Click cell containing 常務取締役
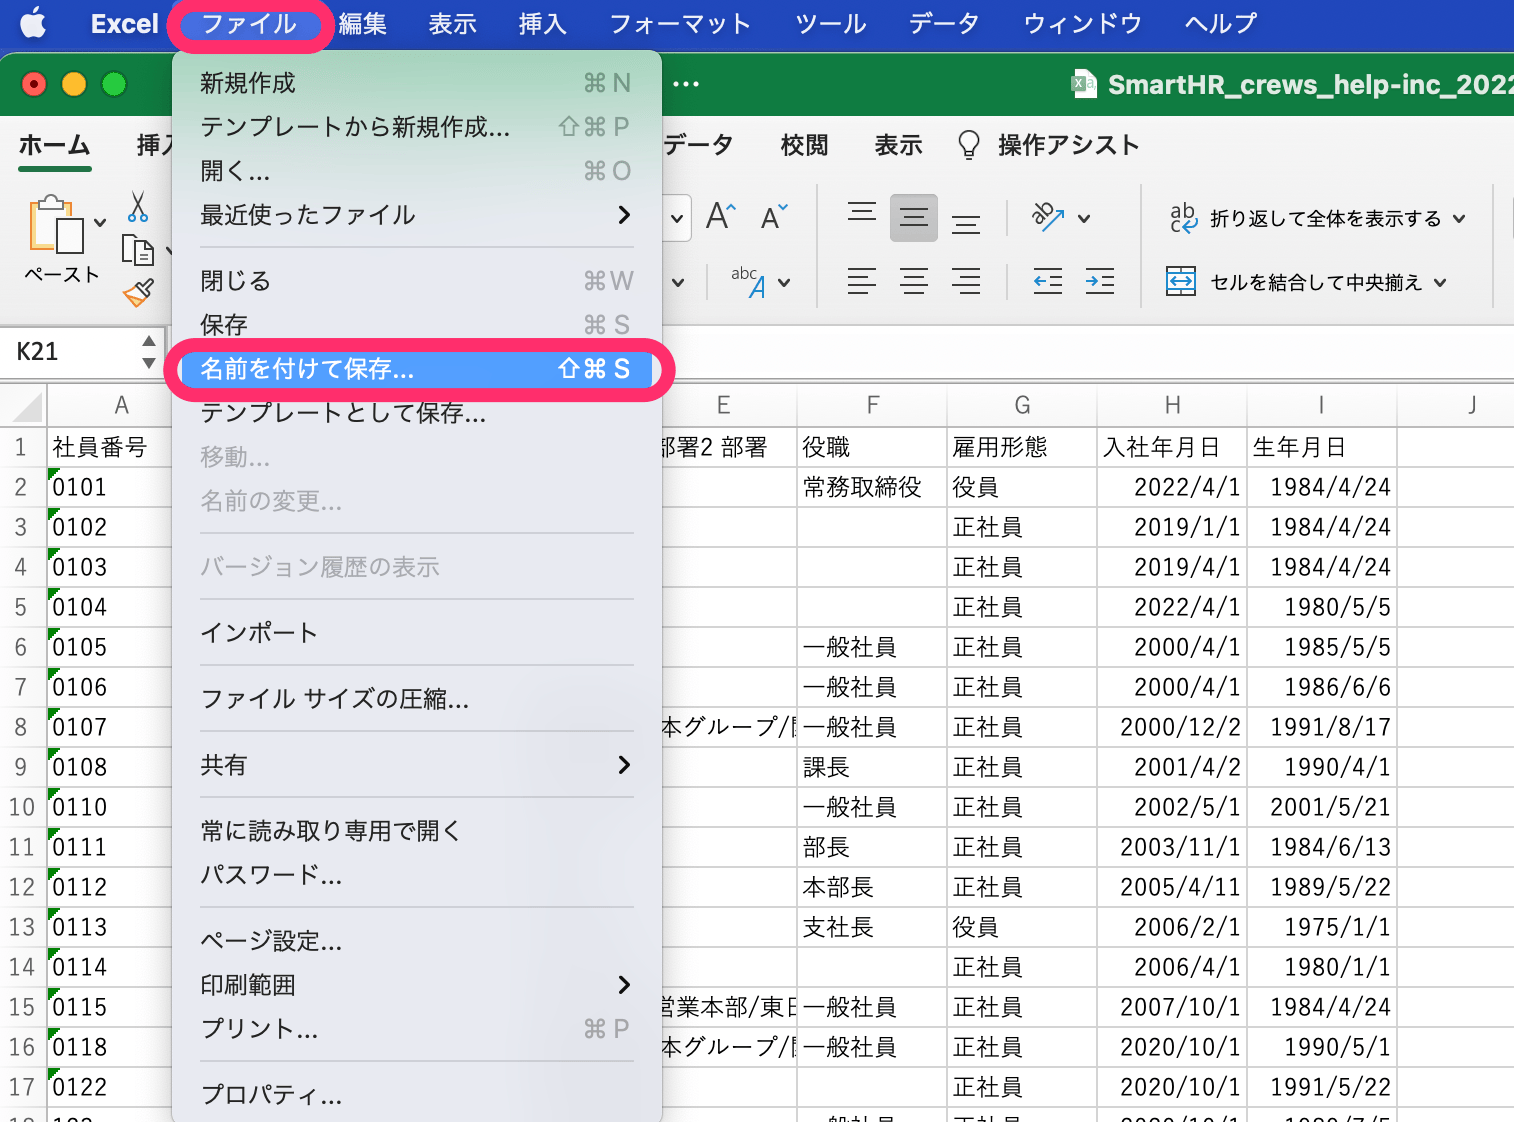1514x1122 pixels. tap(872, 487)
